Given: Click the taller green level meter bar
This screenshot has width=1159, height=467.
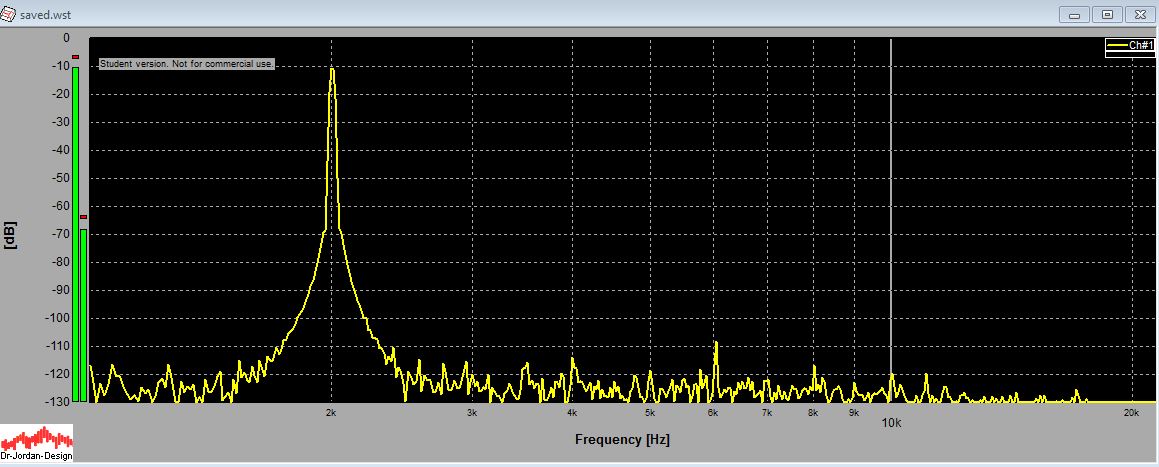Looking at the screenshot, I should tap(75, 234).
